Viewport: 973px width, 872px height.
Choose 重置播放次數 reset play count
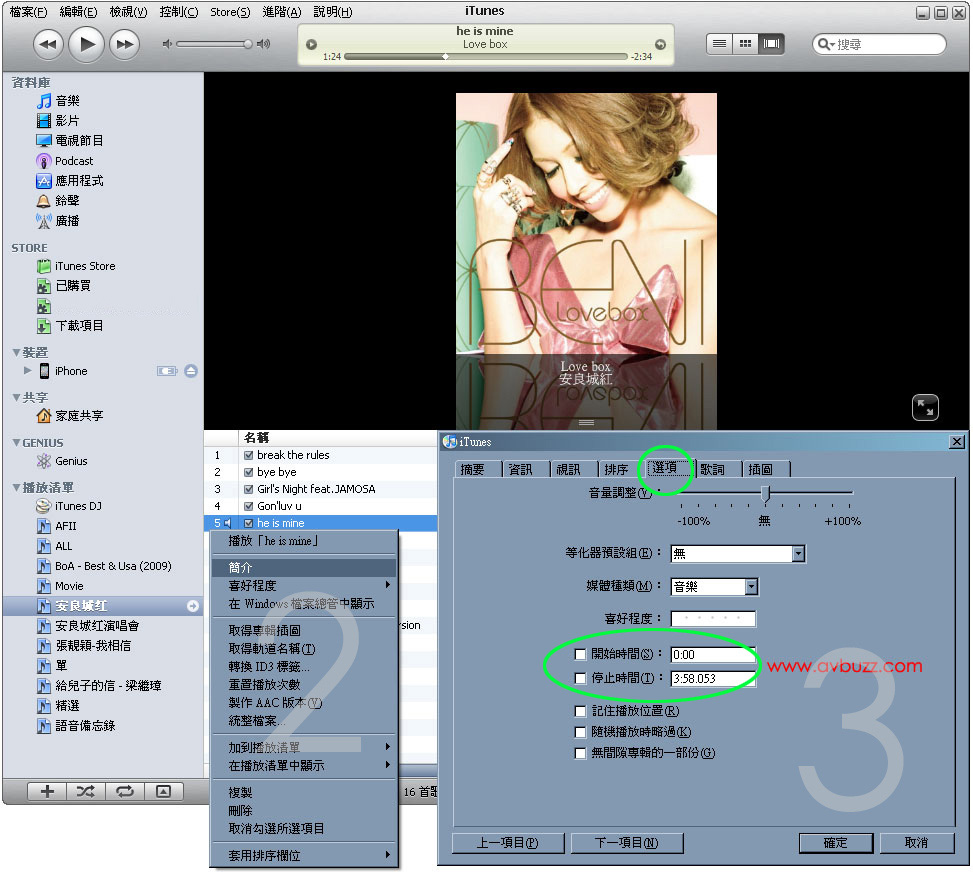point(303,685)
